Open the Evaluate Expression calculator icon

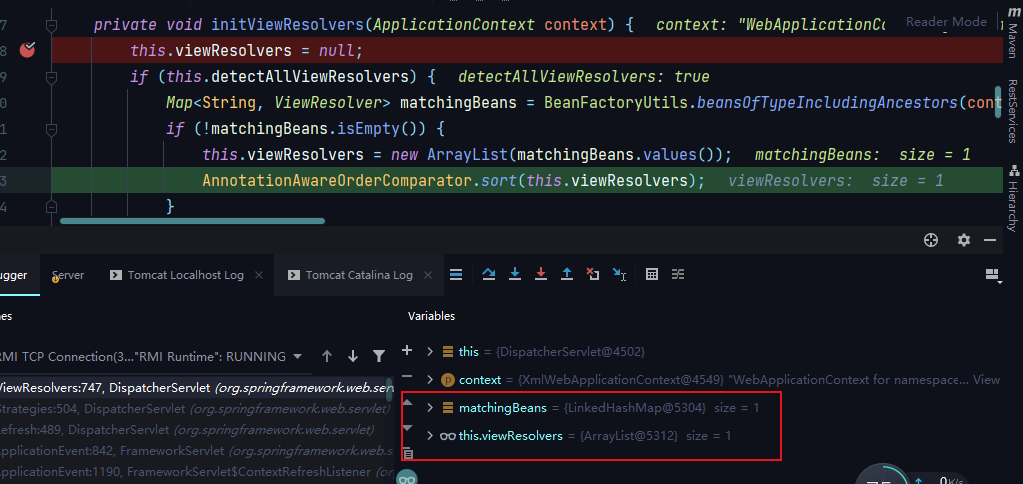(x=651, y=275)
